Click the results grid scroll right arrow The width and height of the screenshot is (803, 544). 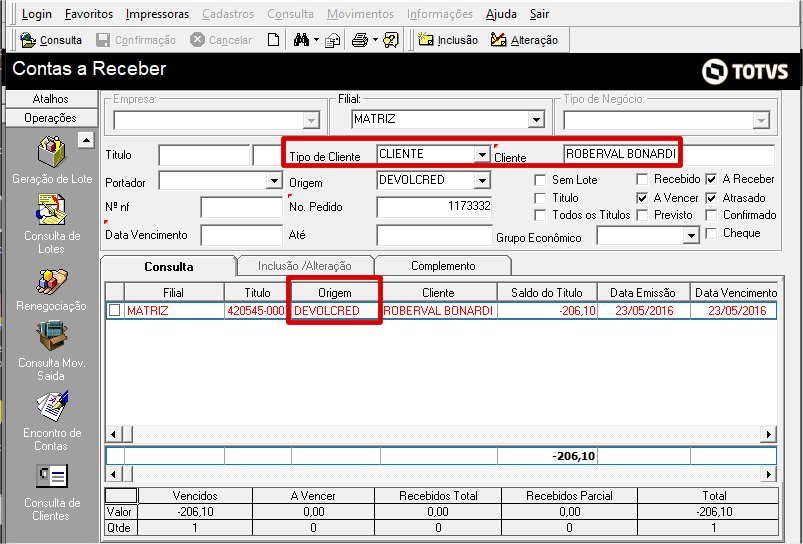(768, 434)
